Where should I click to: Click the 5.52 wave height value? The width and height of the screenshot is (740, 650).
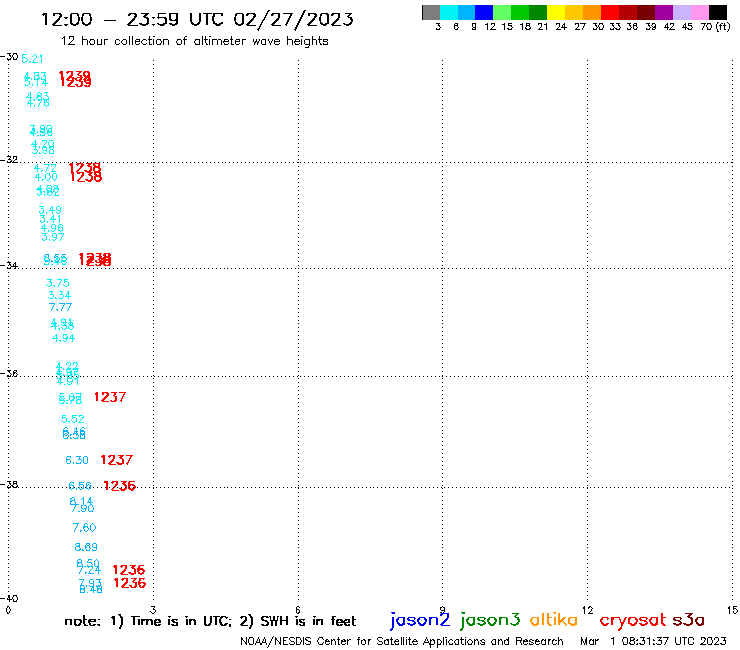(x=73, y=419)
